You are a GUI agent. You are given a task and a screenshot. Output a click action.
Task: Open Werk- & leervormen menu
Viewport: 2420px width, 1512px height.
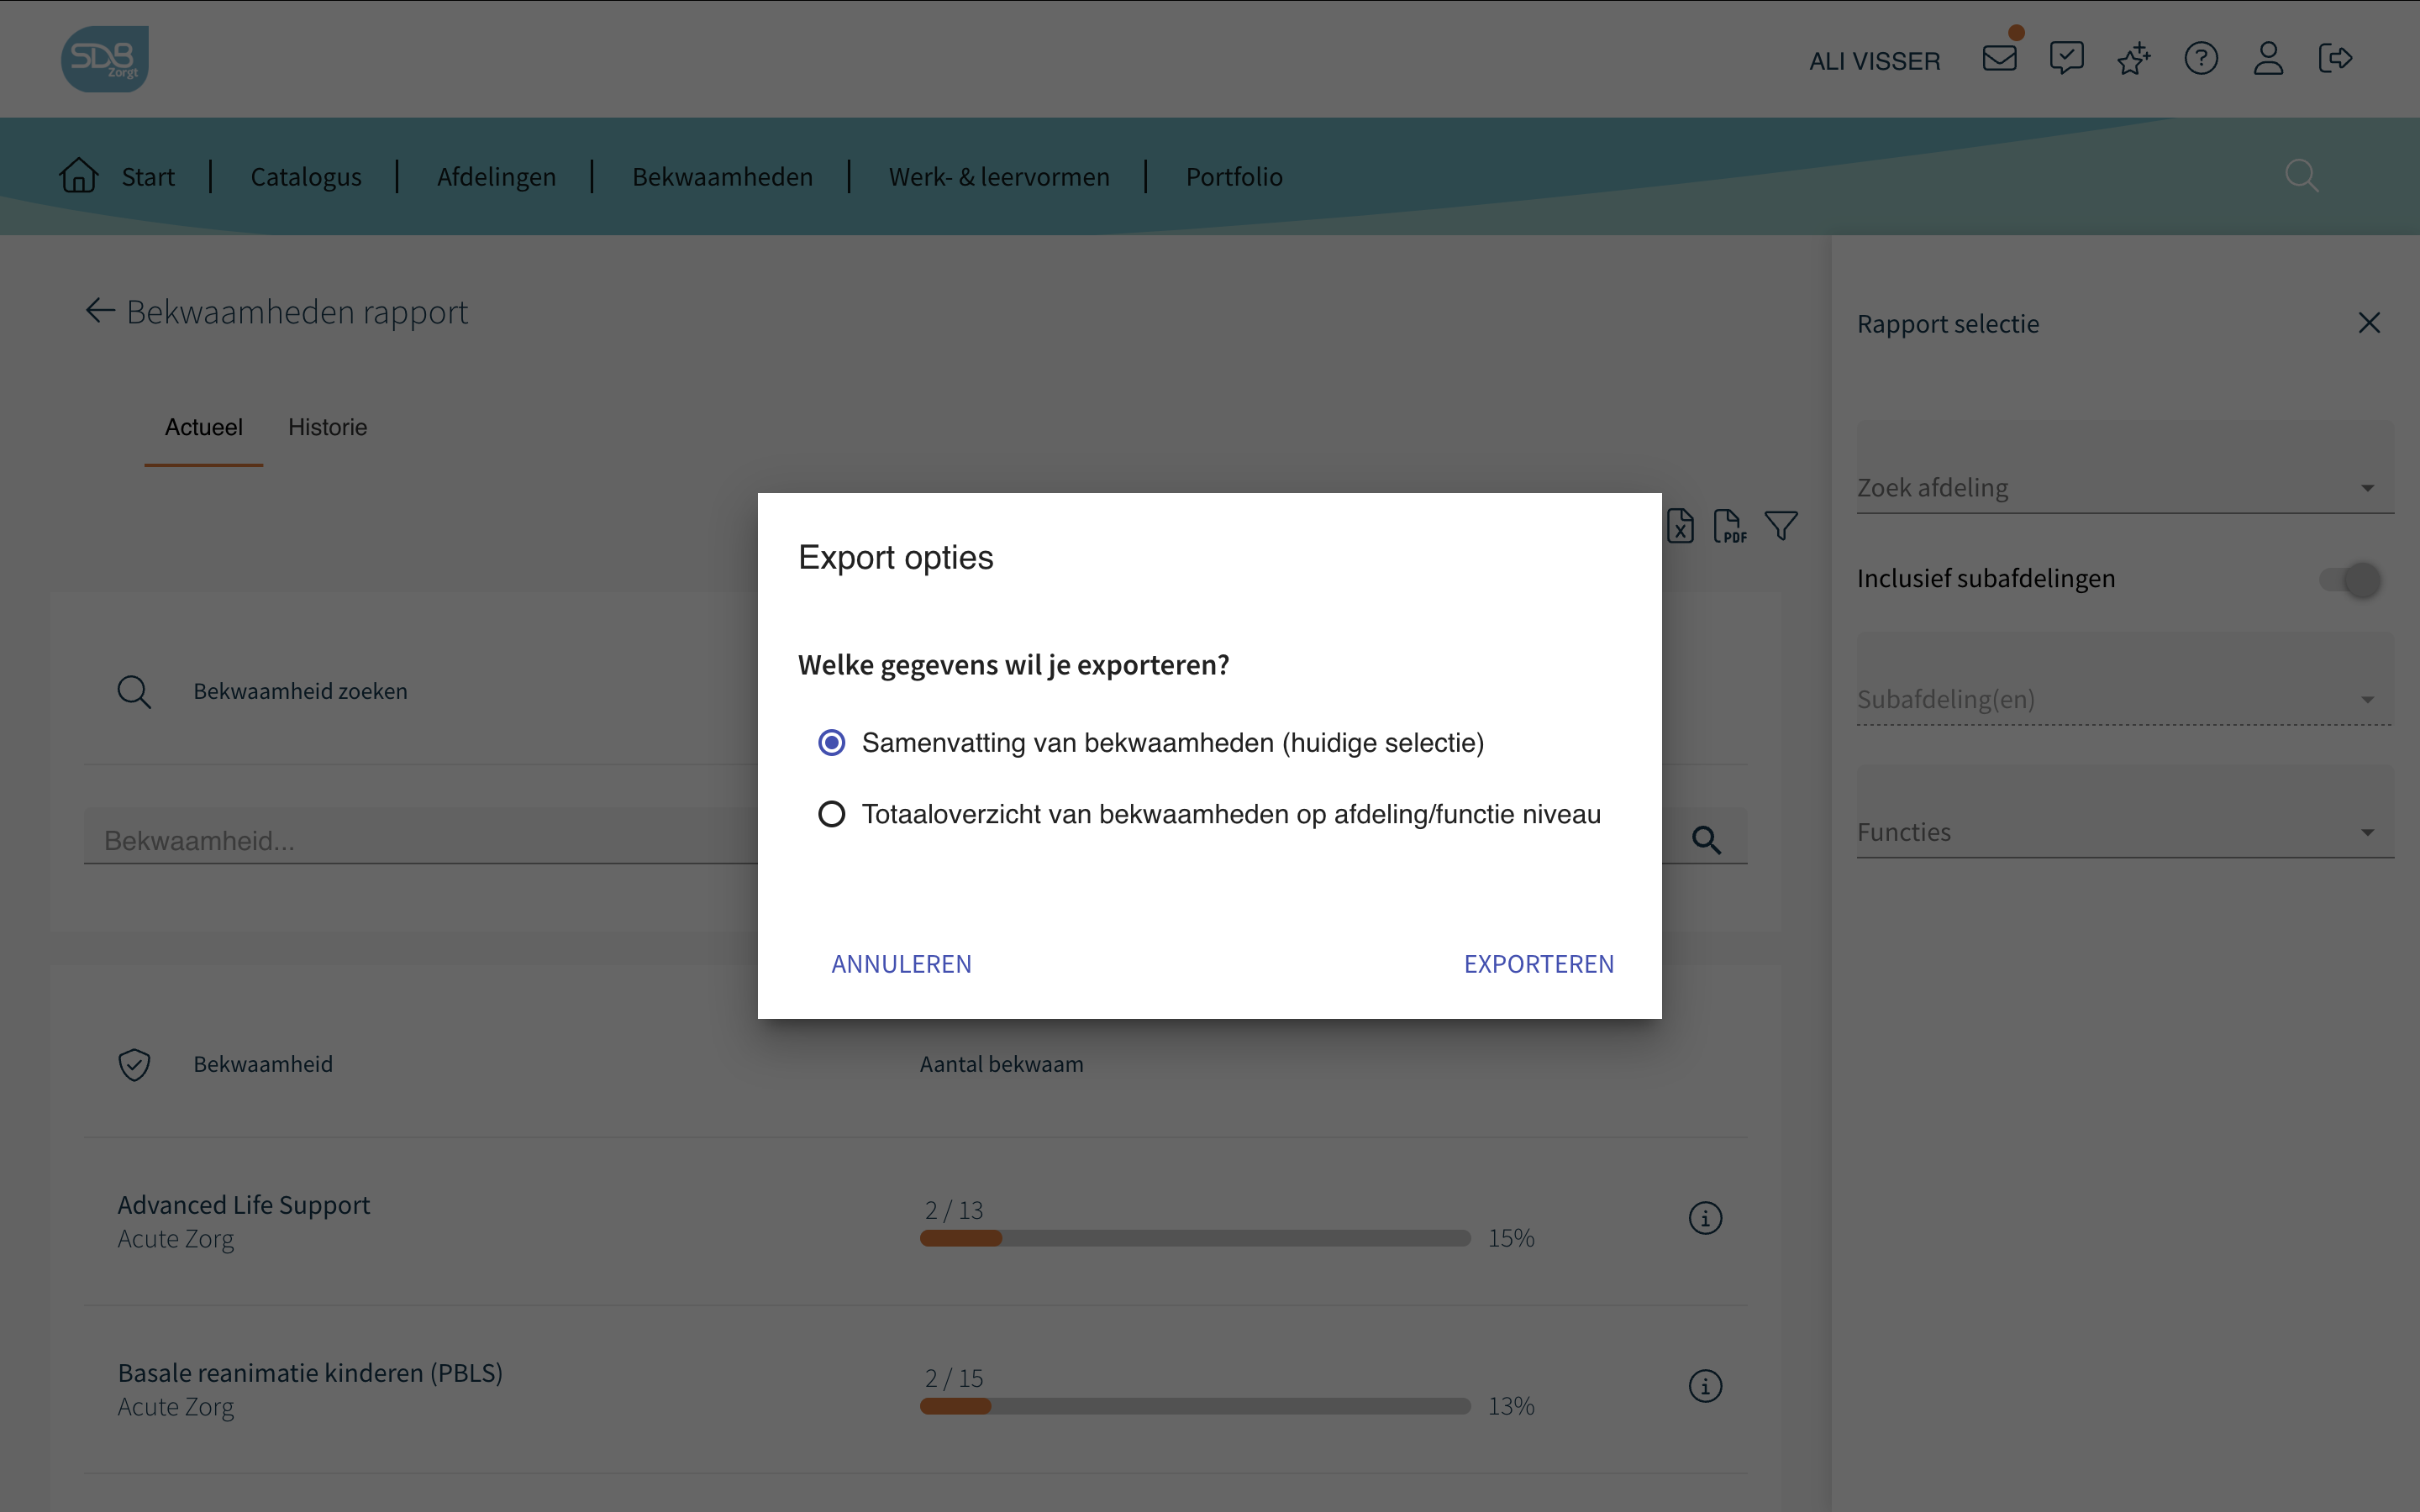coord(999,177)
